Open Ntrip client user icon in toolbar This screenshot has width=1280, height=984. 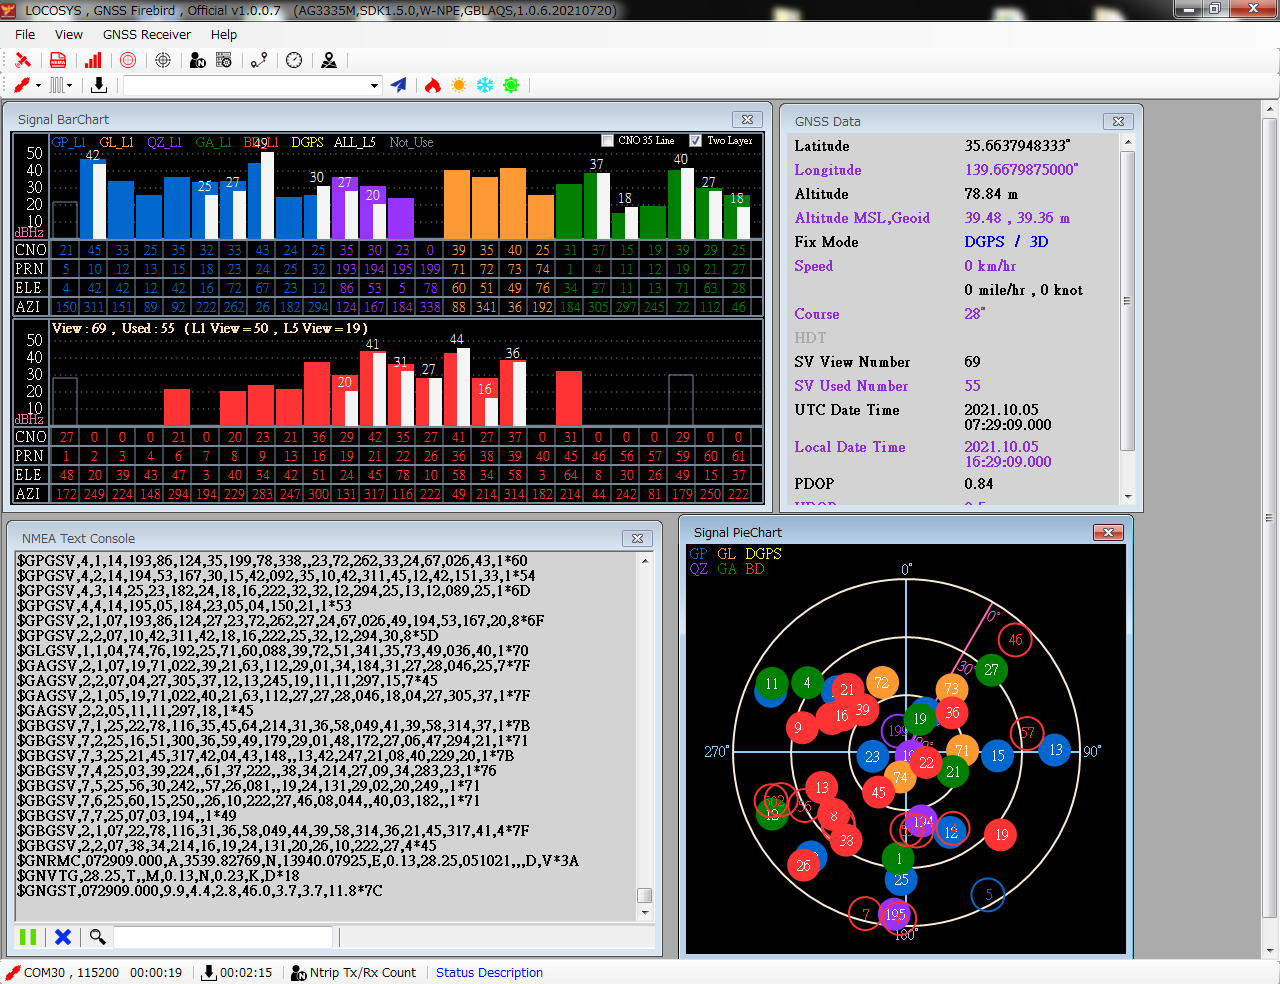(x=197, y=60)
